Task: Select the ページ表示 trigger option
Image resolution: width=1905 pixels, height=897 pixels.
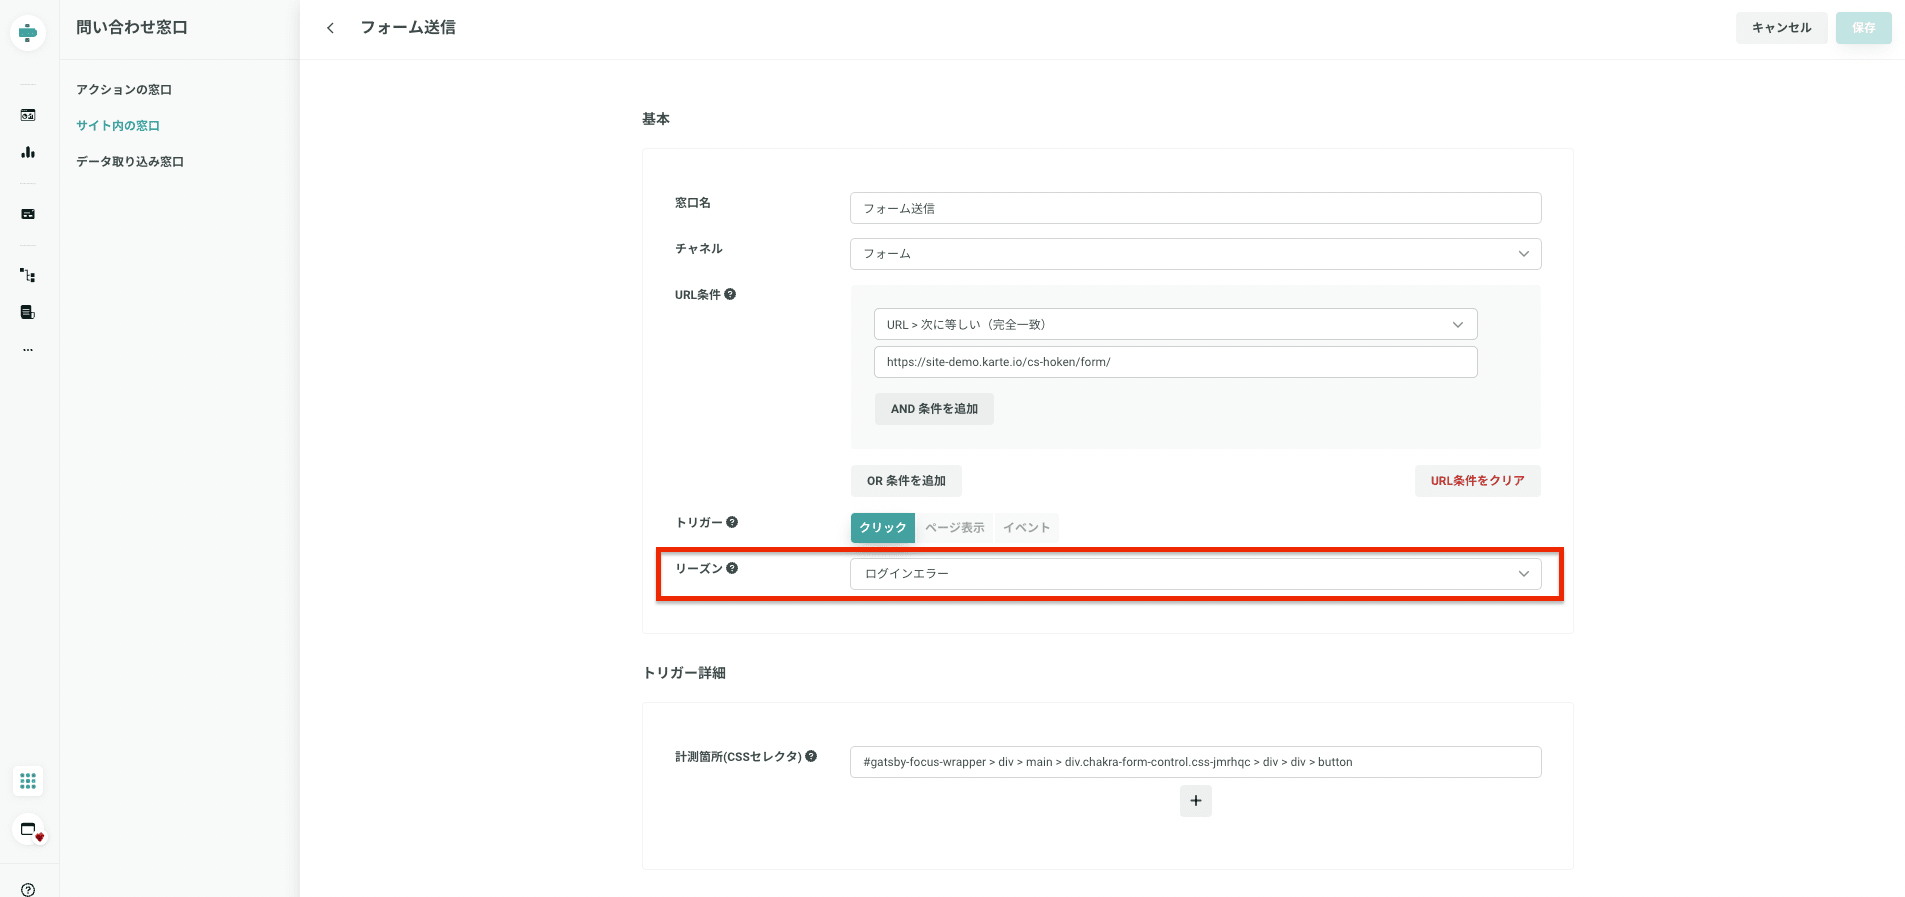Action: coord(955,528)
